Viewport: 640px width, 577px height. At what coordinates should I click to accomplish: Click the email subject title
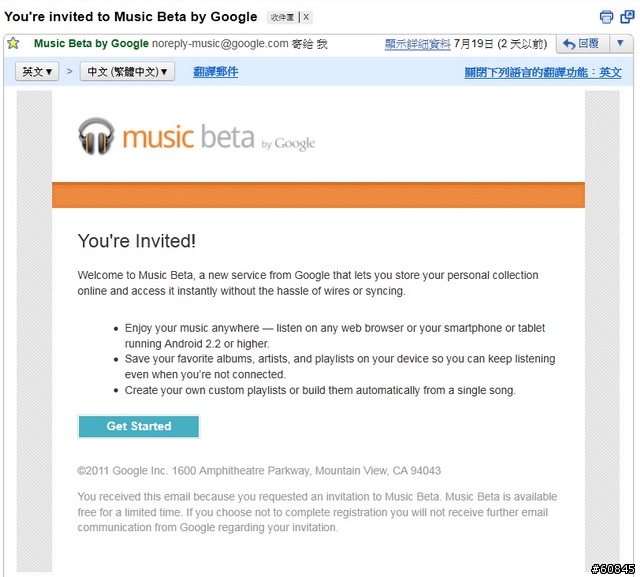[x=131, y=17]
